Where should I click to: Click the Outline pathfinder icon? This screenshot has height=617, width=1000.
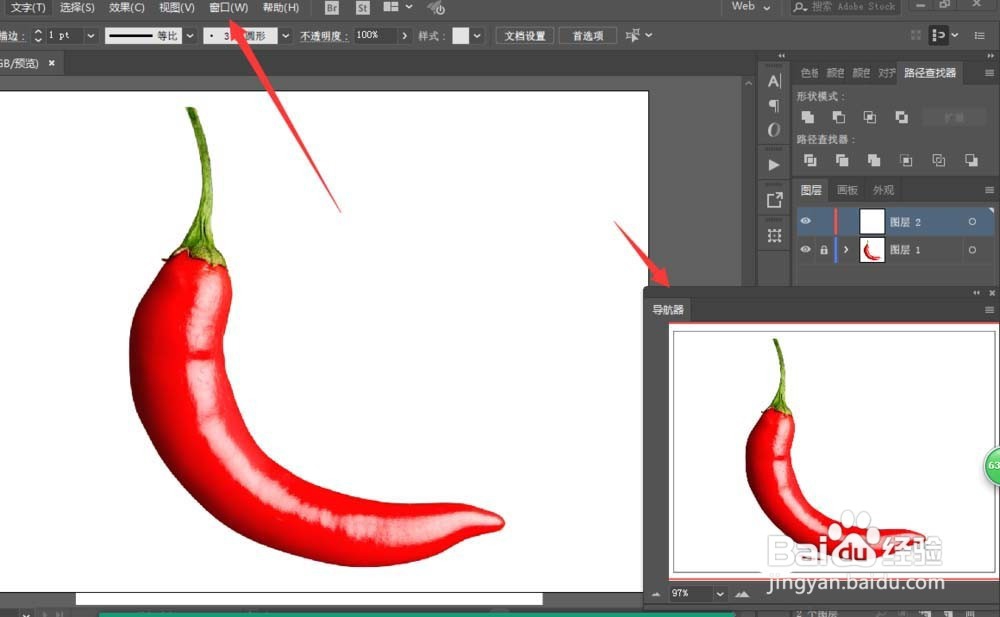tap(938, 160)
